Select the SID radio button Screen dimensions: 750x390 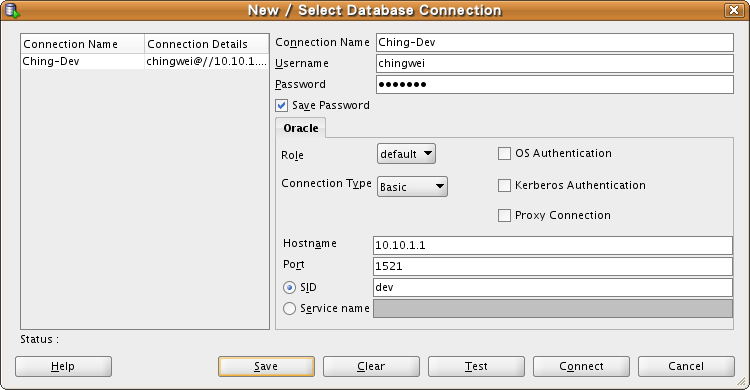tap(289, 288)
